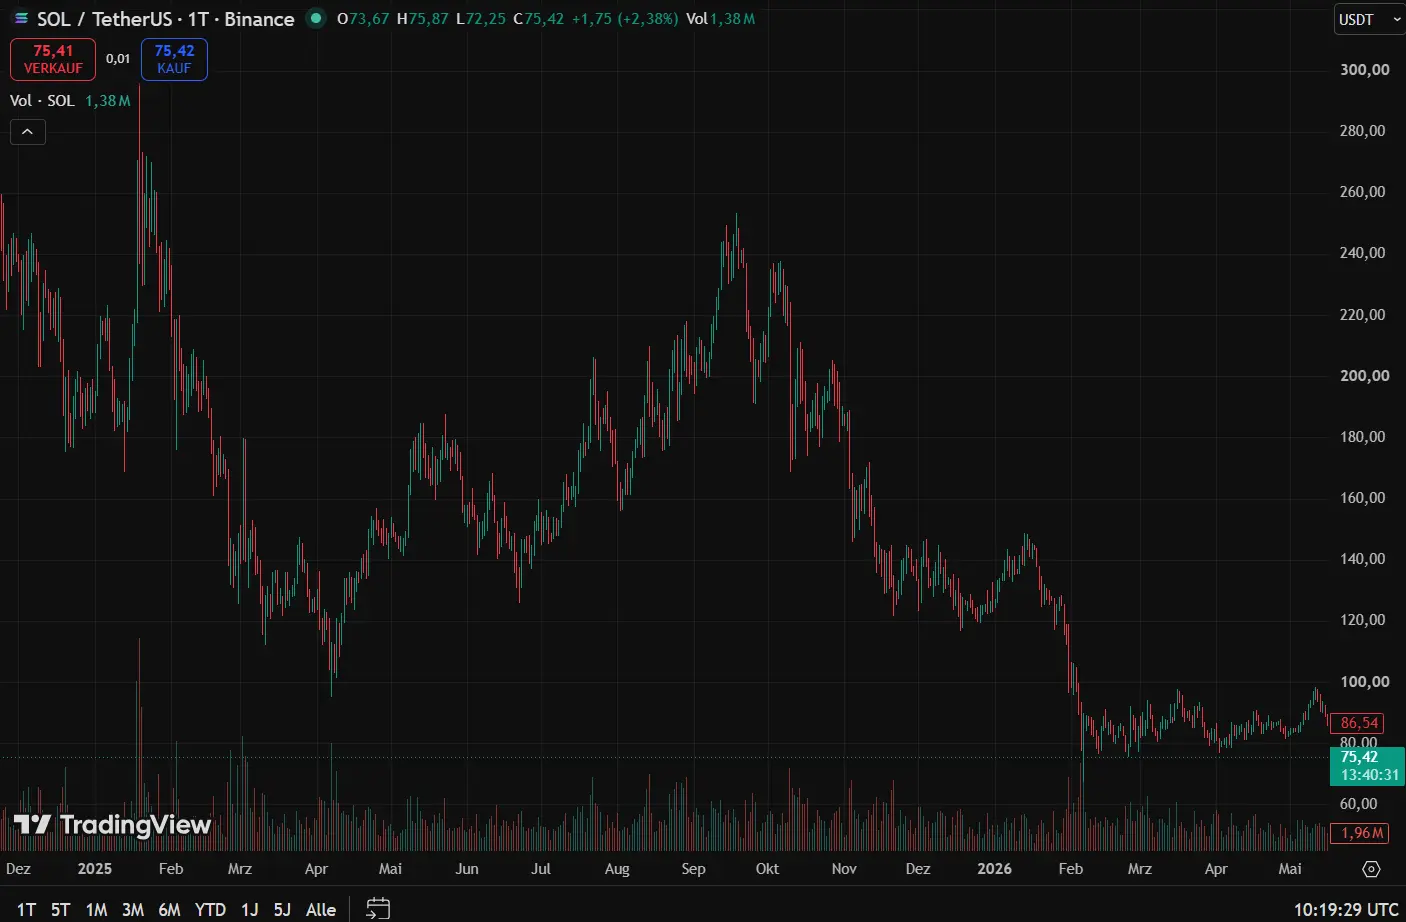Switch to the 6M range

click(x=170, y=909)
